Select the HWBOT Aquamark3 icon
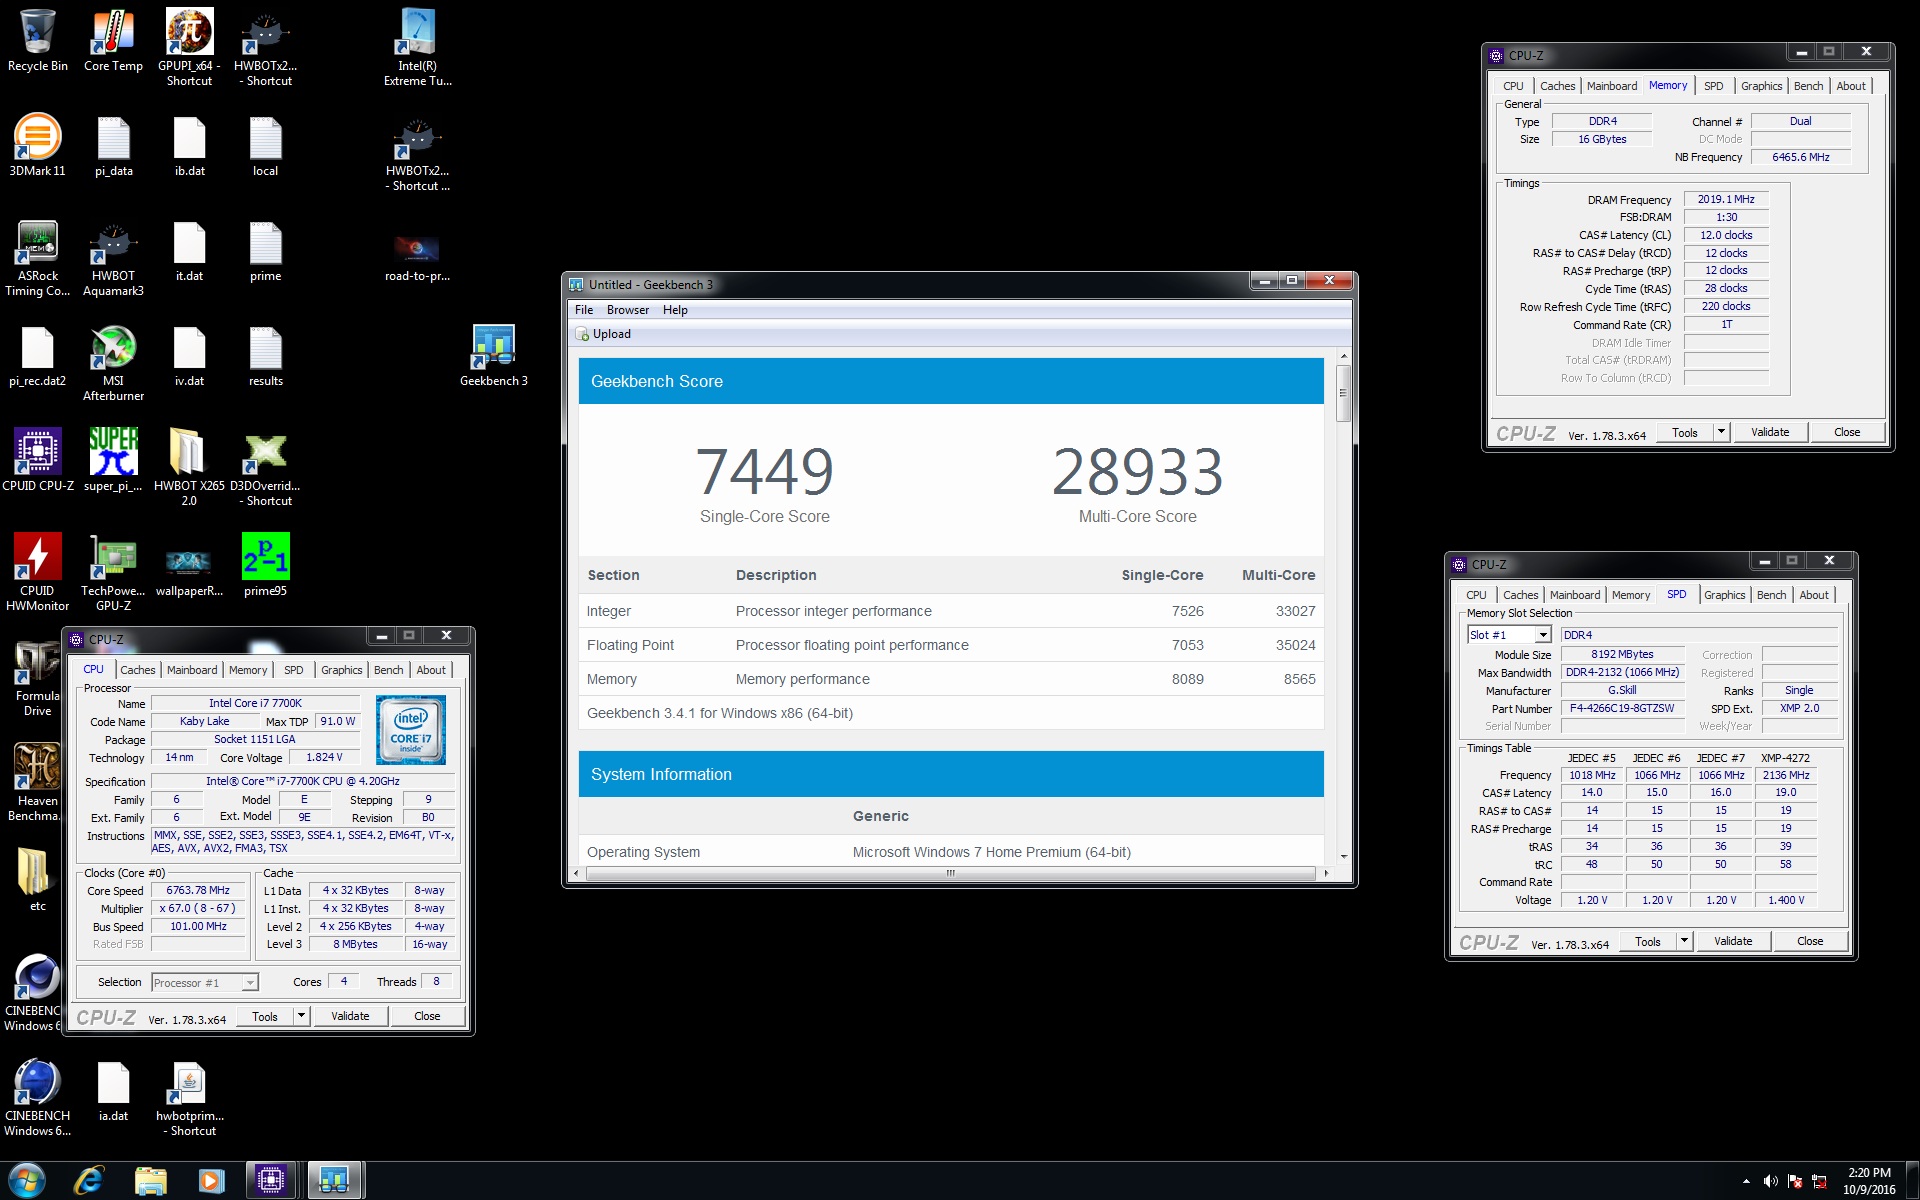This screenshot has height=1200, width=1920. tap(113, 258)
